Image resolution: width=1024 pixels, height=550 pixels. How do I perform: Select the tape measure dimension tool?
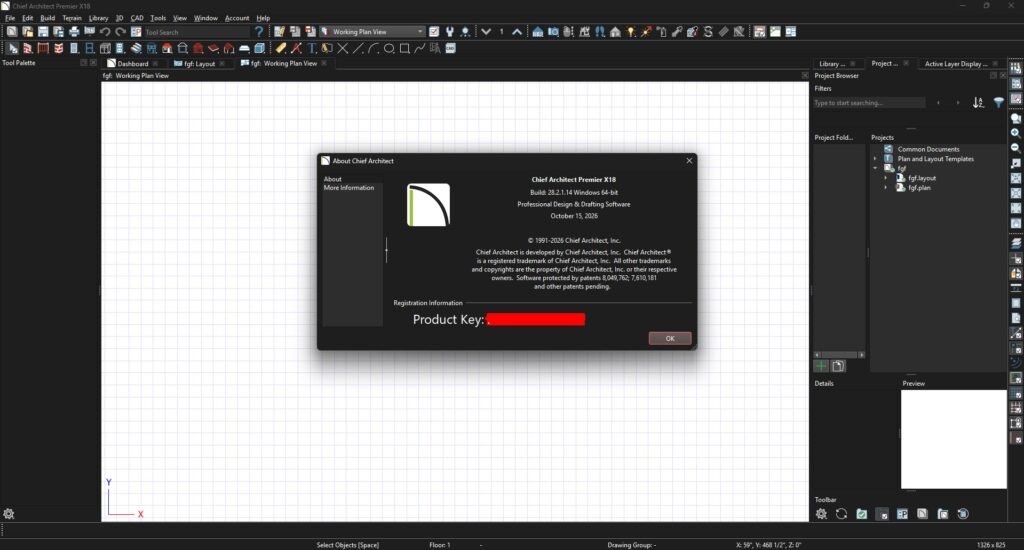point(281,48)
